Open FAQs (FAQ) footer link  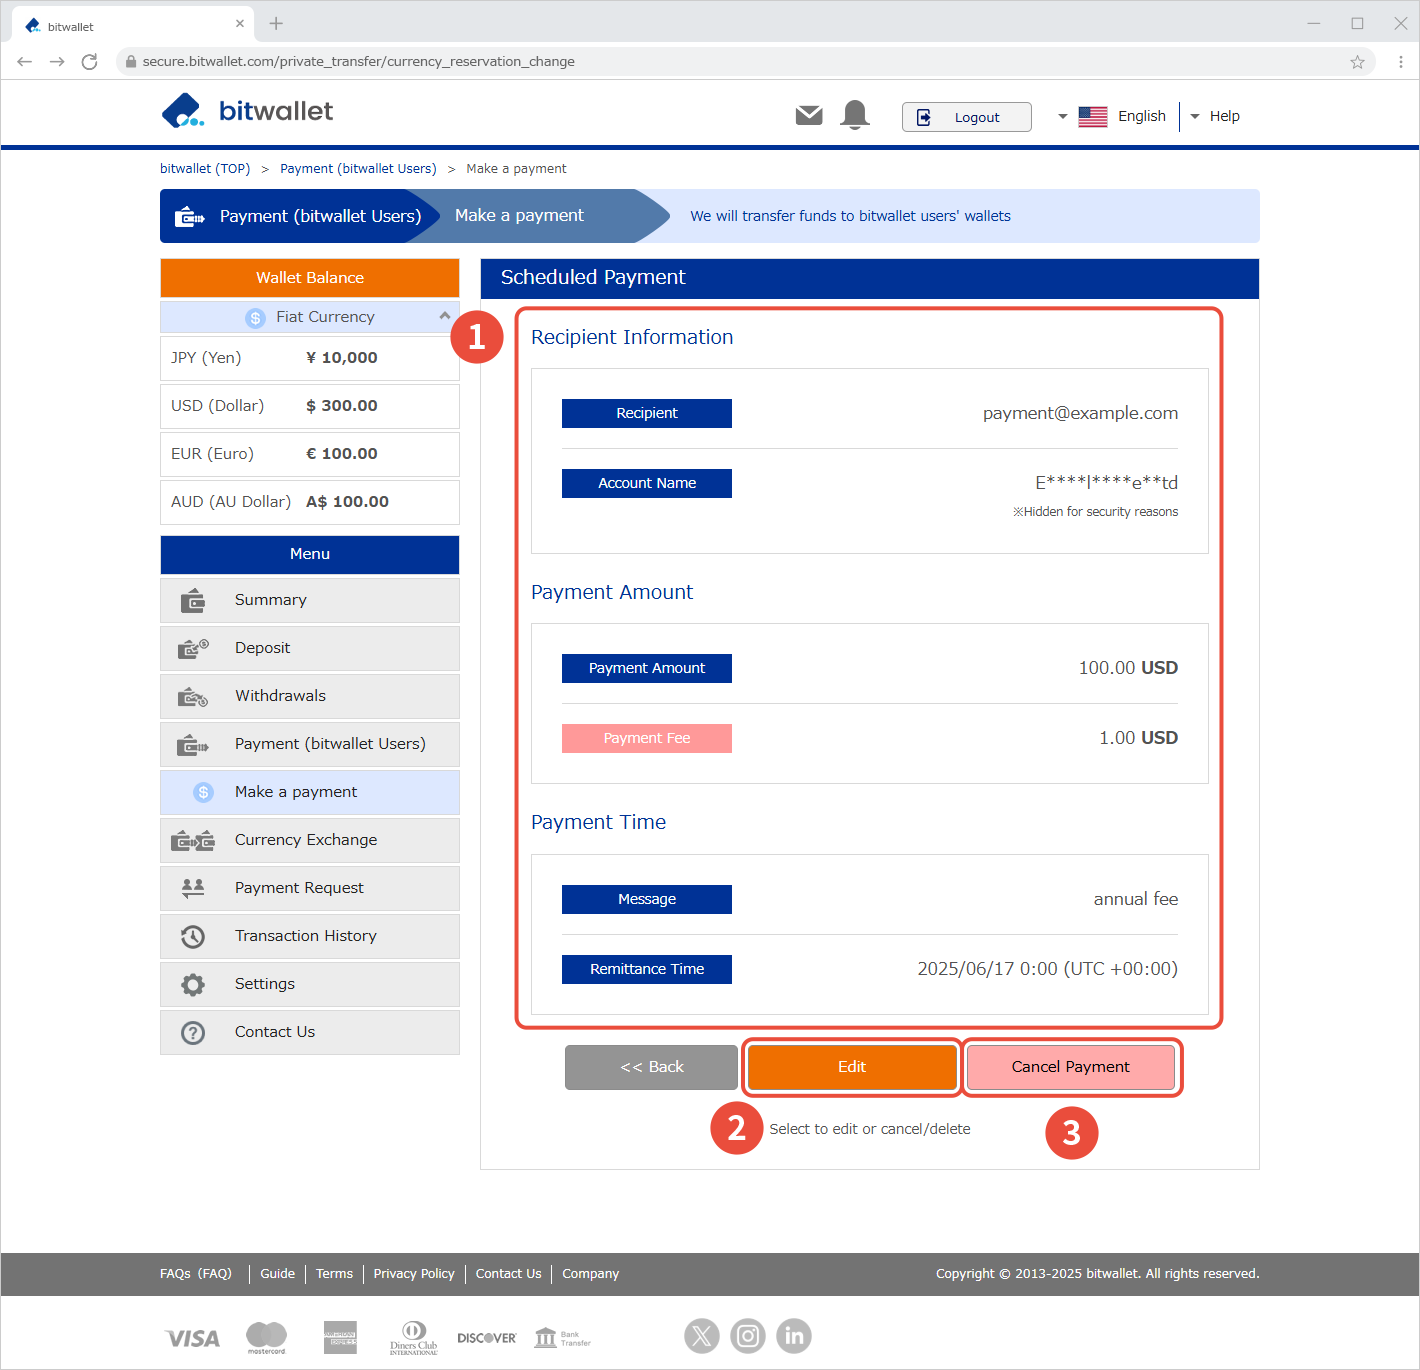(196, 1274)
